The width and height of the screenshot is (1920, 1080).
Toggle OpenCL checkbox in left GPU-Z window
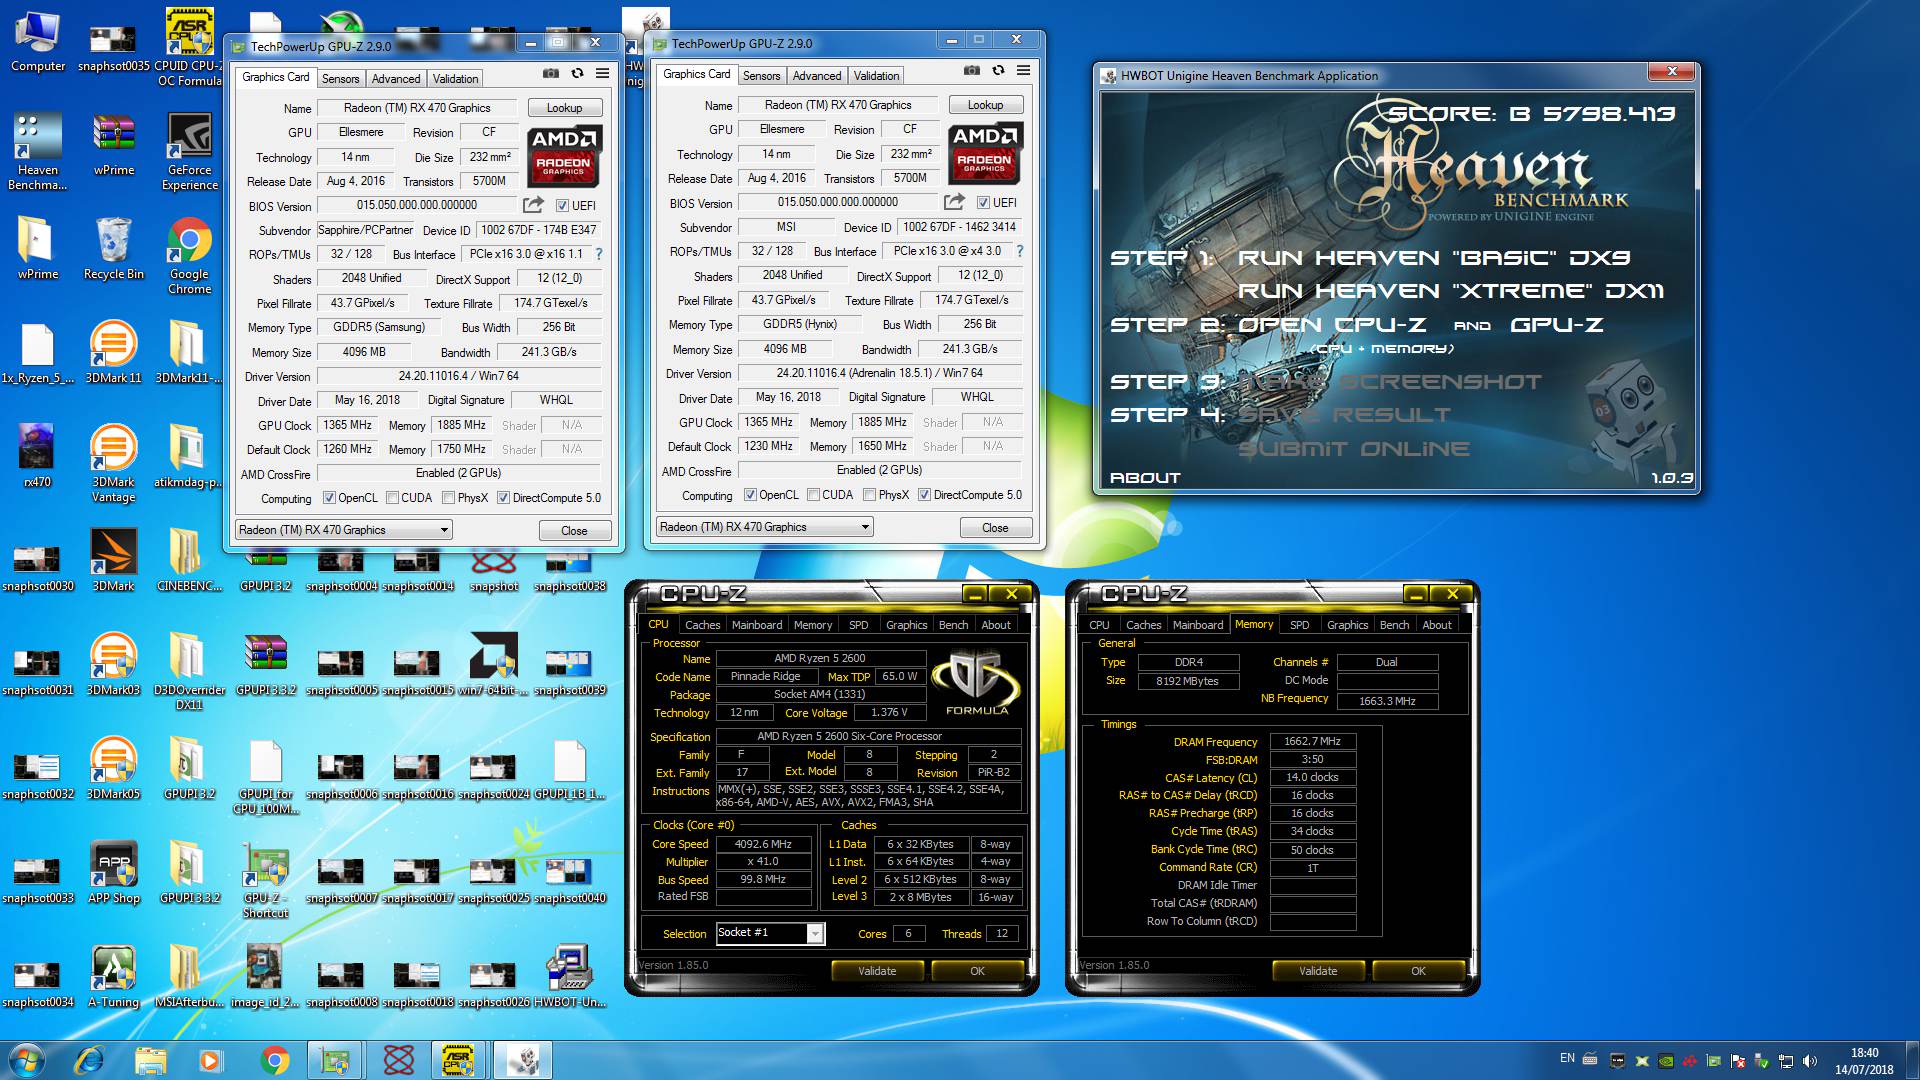(x=329, y=498)
